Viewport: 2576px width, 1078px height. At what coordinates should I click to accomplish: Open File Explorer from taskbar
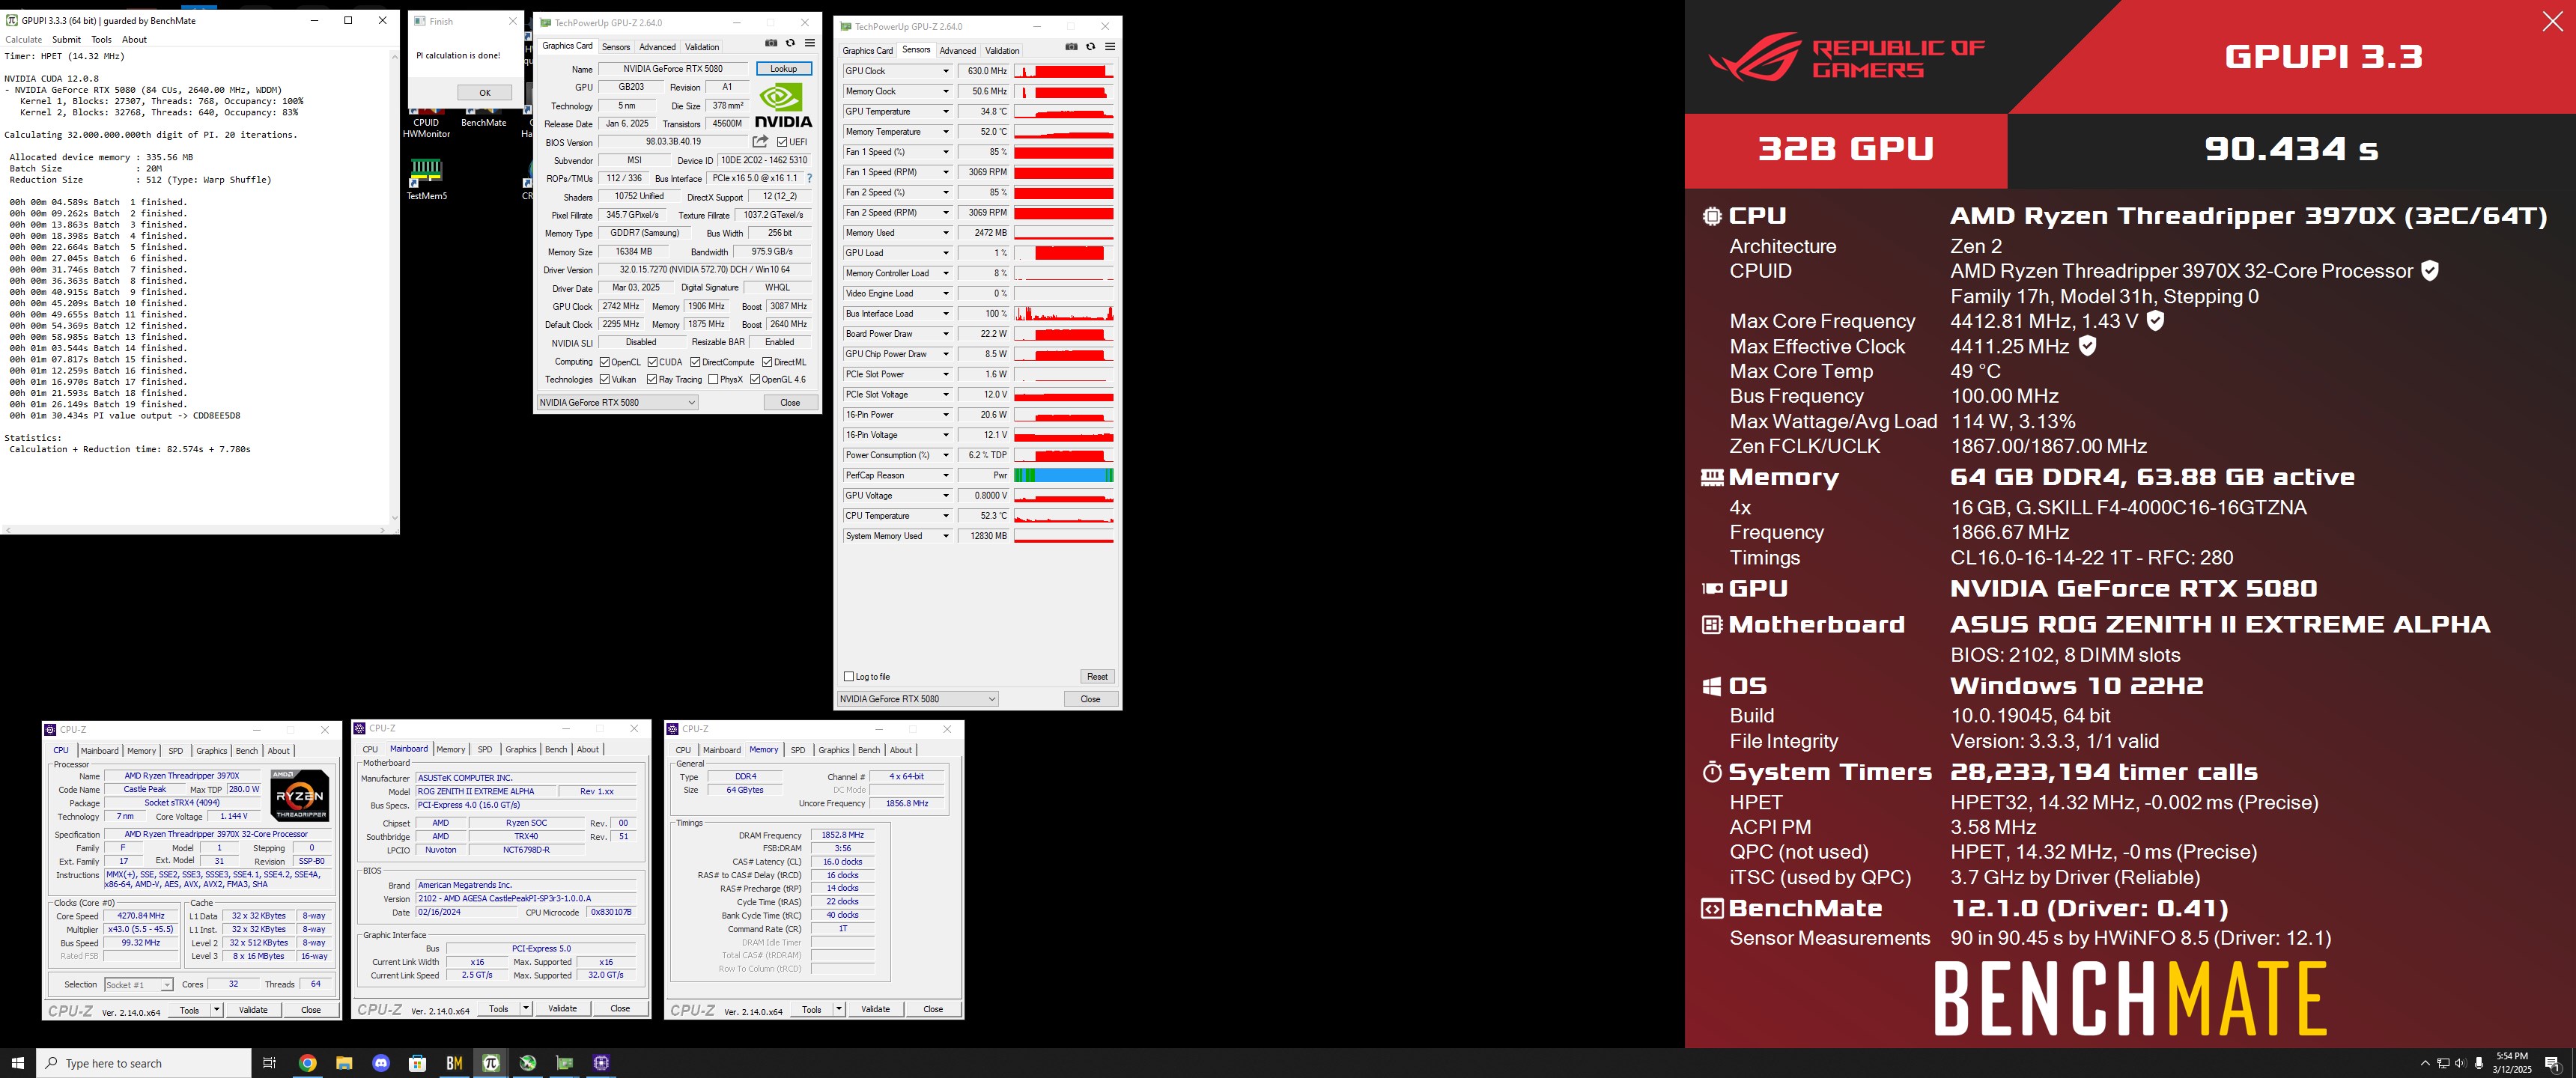click(344, 1063)
